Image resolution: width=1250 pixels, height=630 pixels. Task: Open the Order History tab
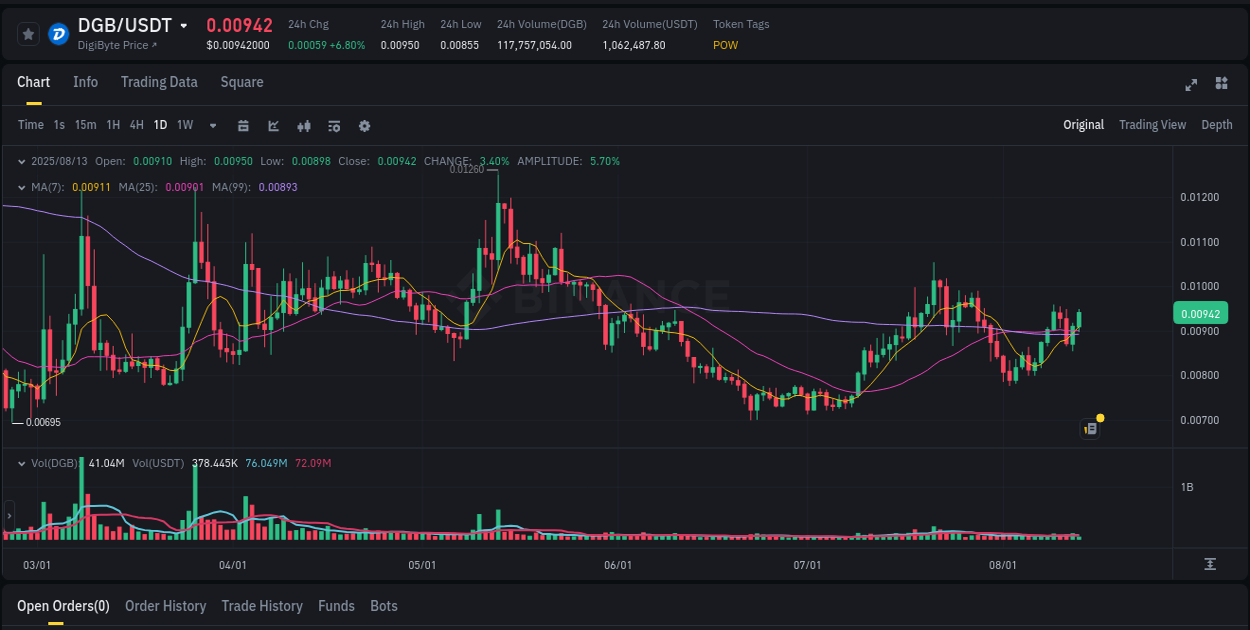tap(166, 606)
